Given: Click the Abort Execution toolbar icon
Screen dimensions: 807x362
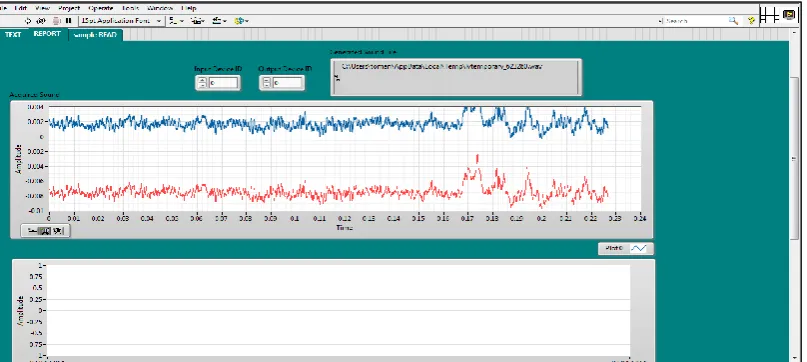Looking at the screenshot, I should [57, 21].
